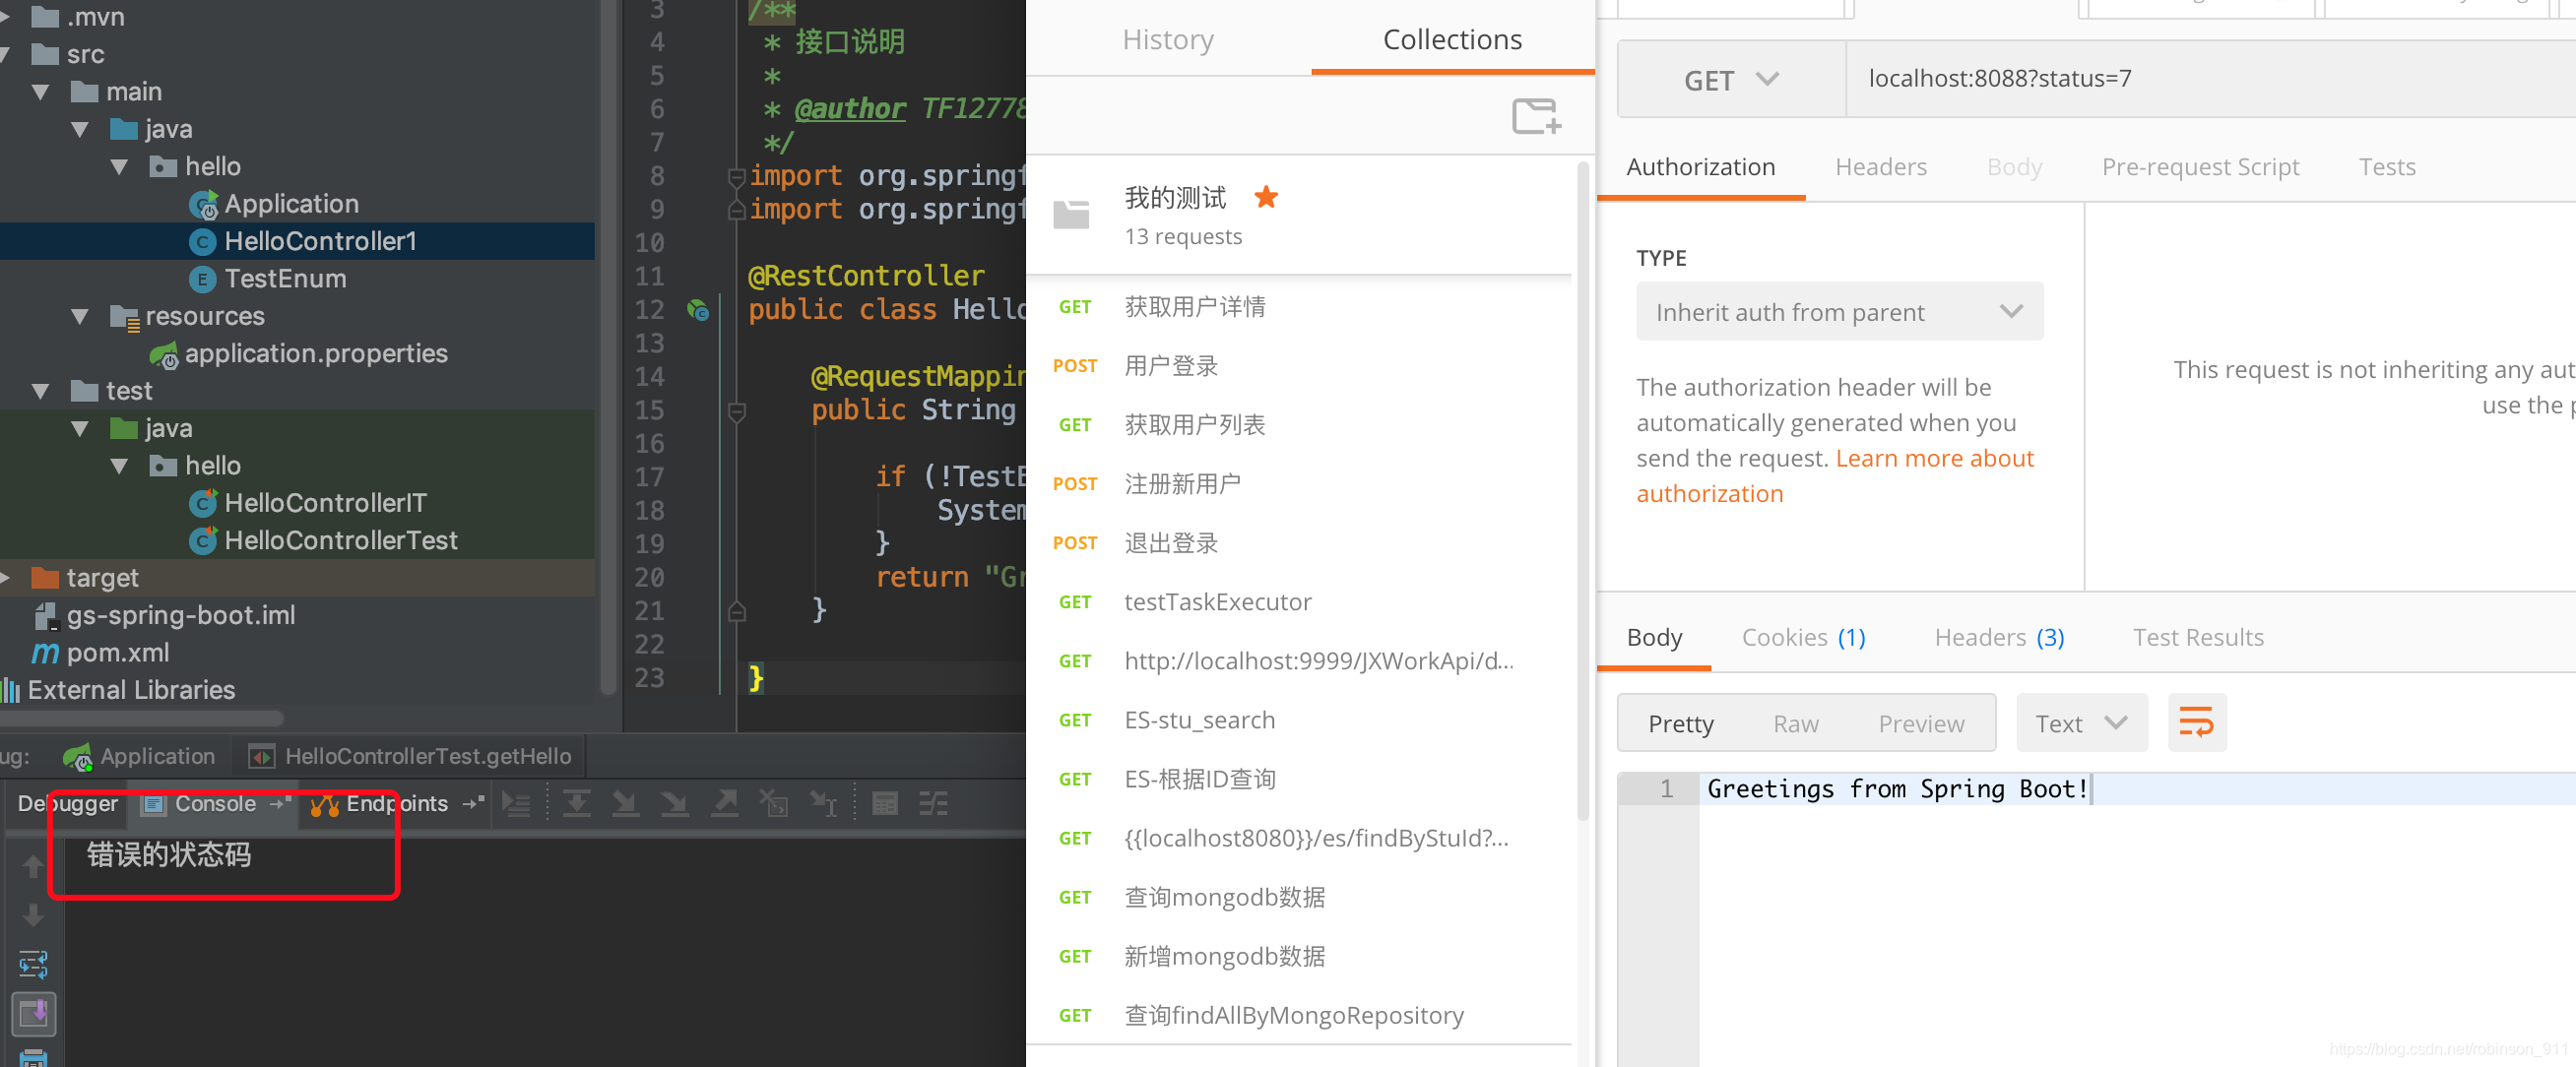Click scroll-to-end icon in console sidebar
This screenshot has width=2576, height=1067.
pos(33,1014)
